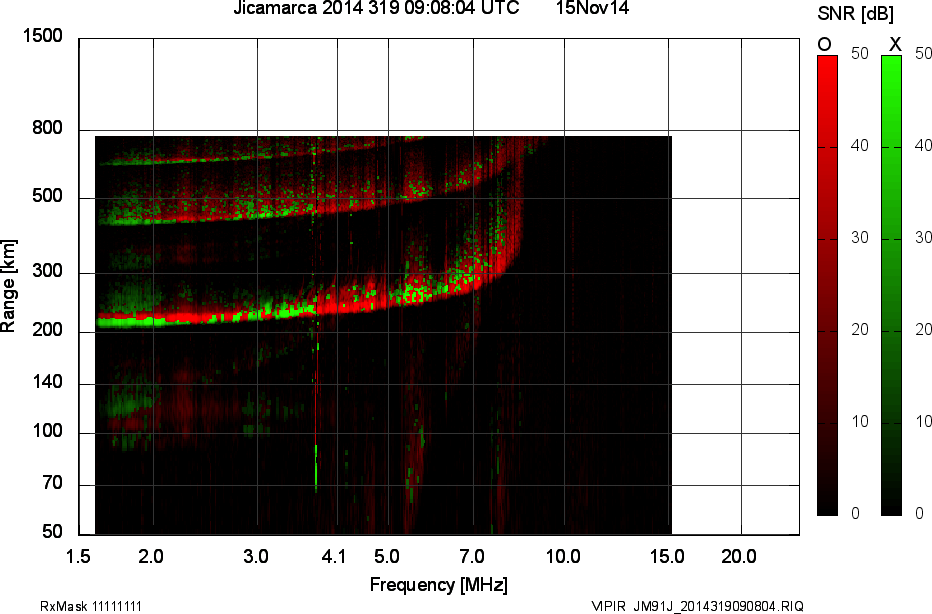
Task: Click the '50' tick beside the red O bar
Action: [859, 53]
